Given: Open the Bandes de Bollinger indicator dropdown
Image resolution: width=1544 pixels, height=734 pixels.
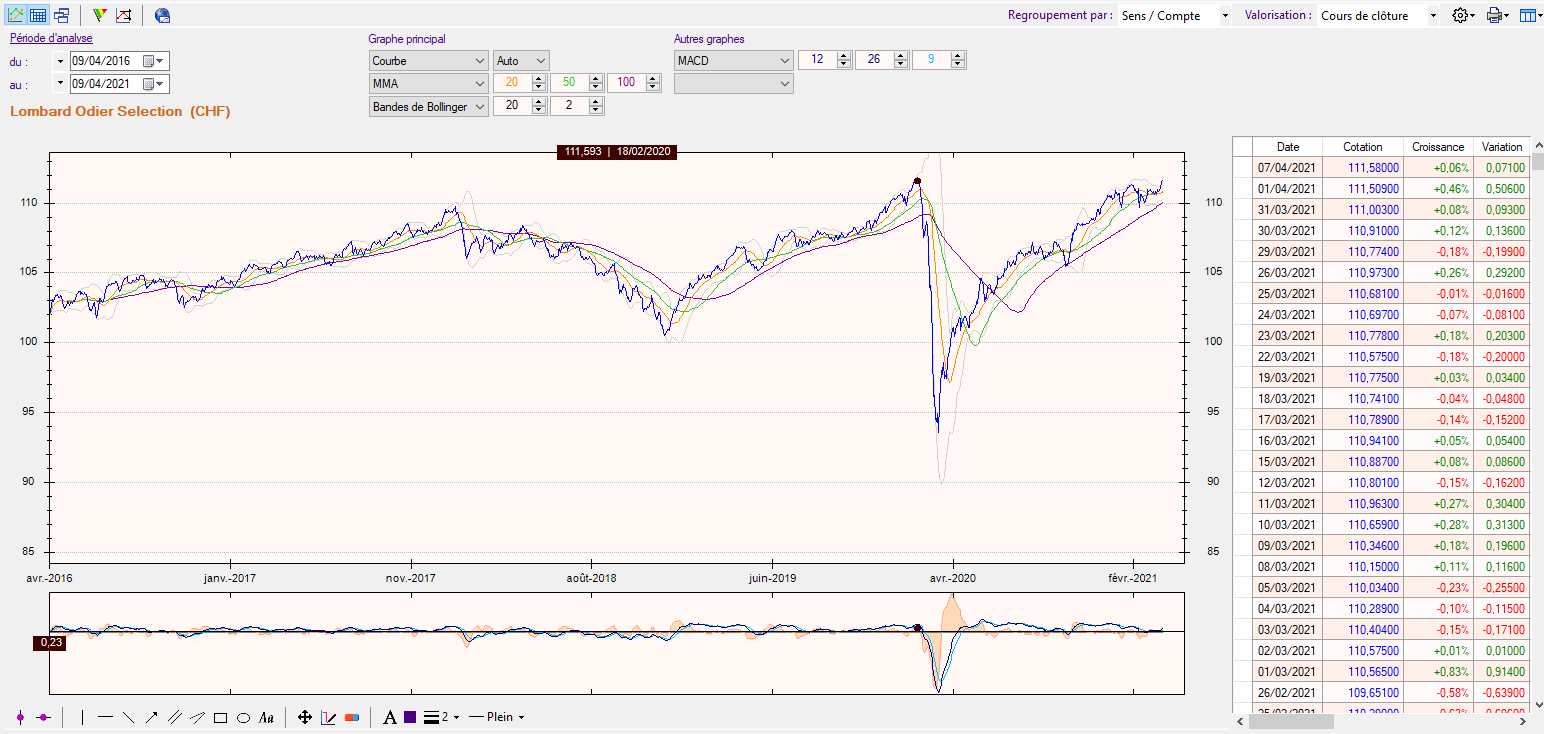Looking at the screenshot, I should pos(428,107).
